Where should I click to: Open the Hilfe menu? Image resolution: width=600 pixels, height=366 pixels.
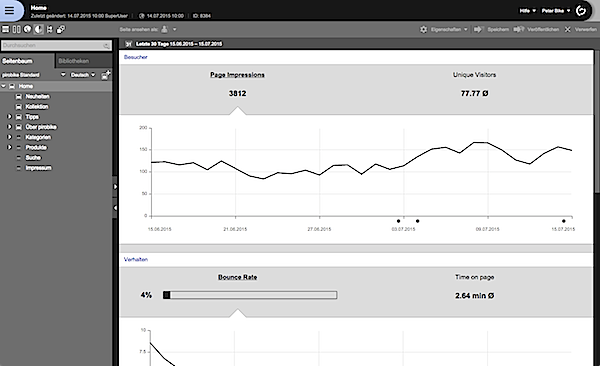(x=528, y=11)
